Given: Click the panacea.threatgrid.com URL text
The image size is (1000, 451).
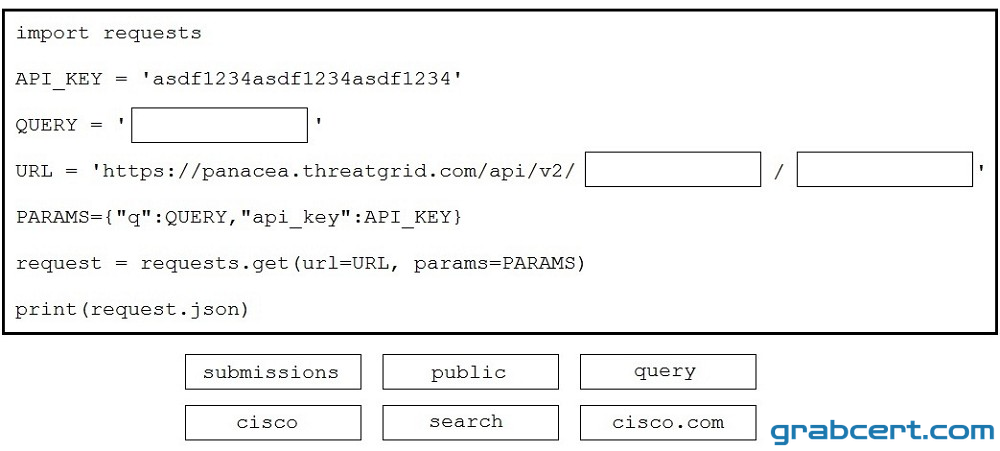Looking at the screenshot, I should point(334,171).
